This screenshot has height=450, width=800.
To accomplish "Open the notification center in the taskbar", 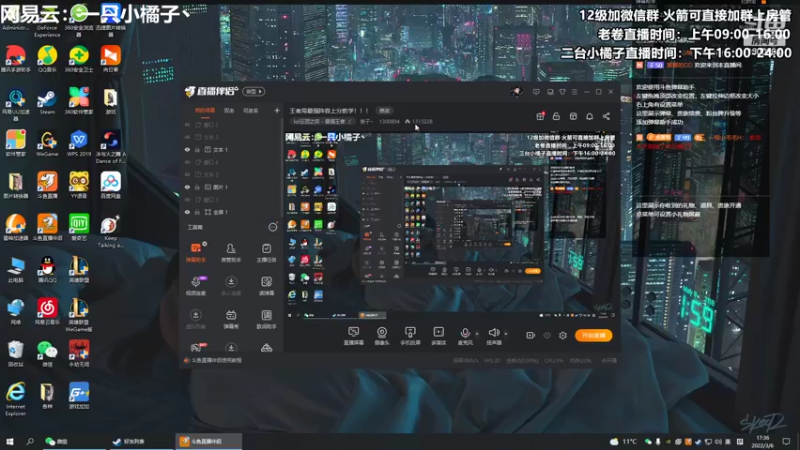I will tap(786, 441).
